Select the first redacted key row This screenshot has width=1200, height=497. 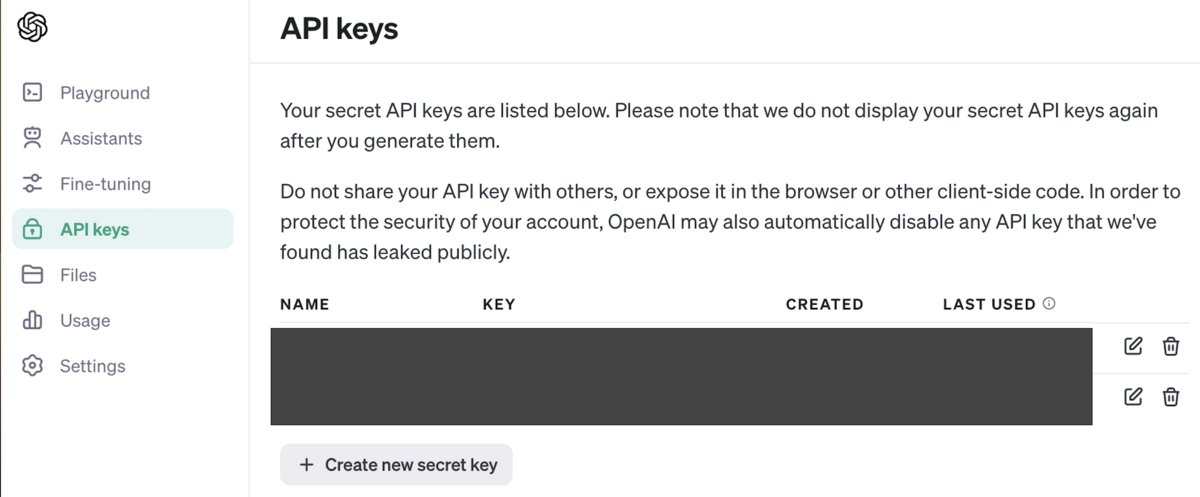[681, 350]
